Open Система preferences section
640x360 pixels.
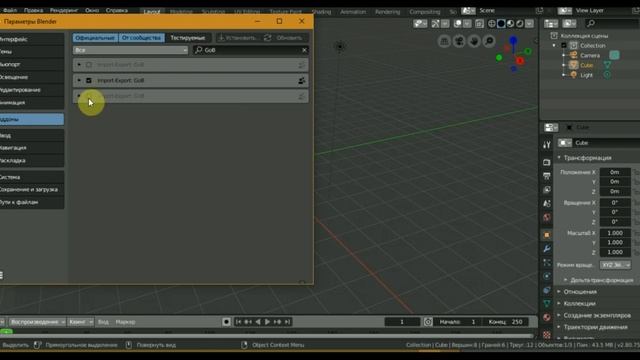[x=31, y=177]
